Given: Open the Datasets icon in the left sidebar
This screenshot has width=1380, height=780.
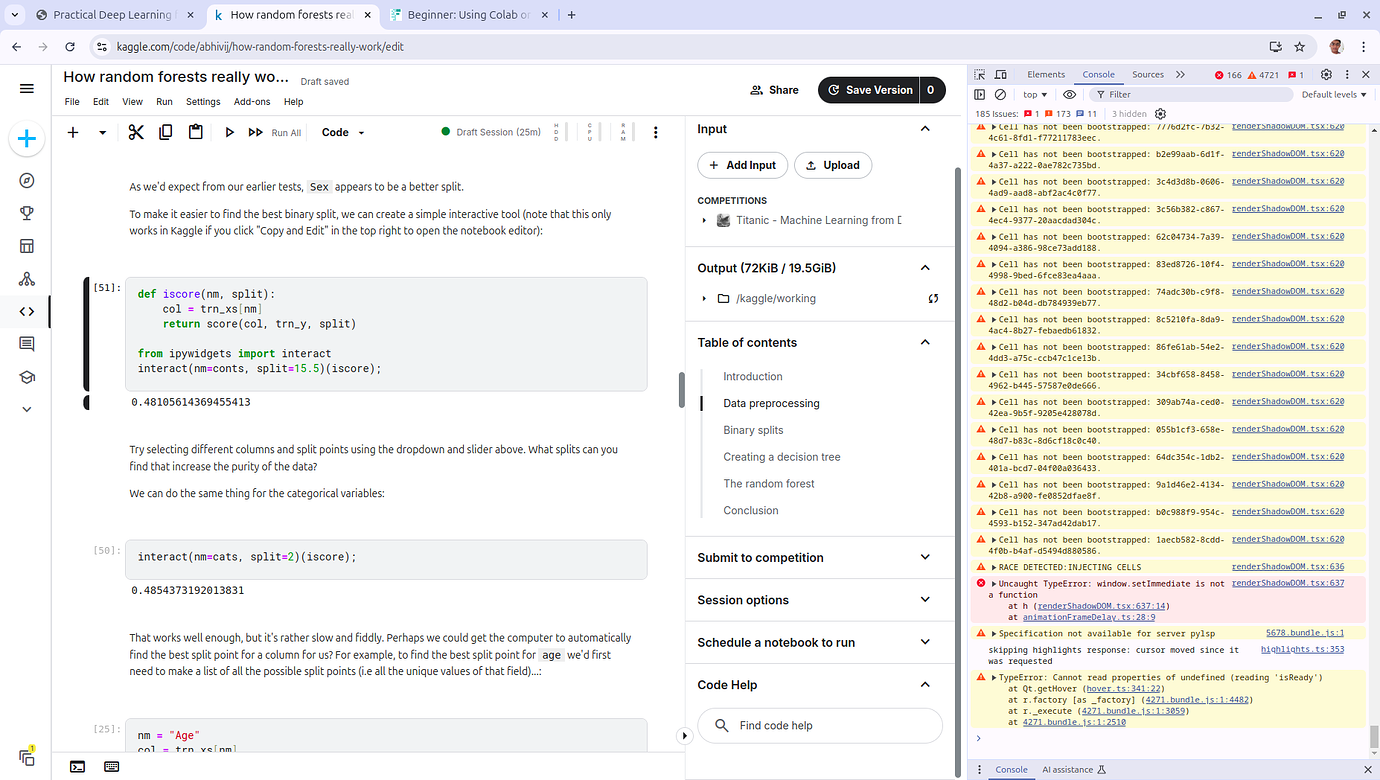Looking at the screenshot, I should coord(26,245).
